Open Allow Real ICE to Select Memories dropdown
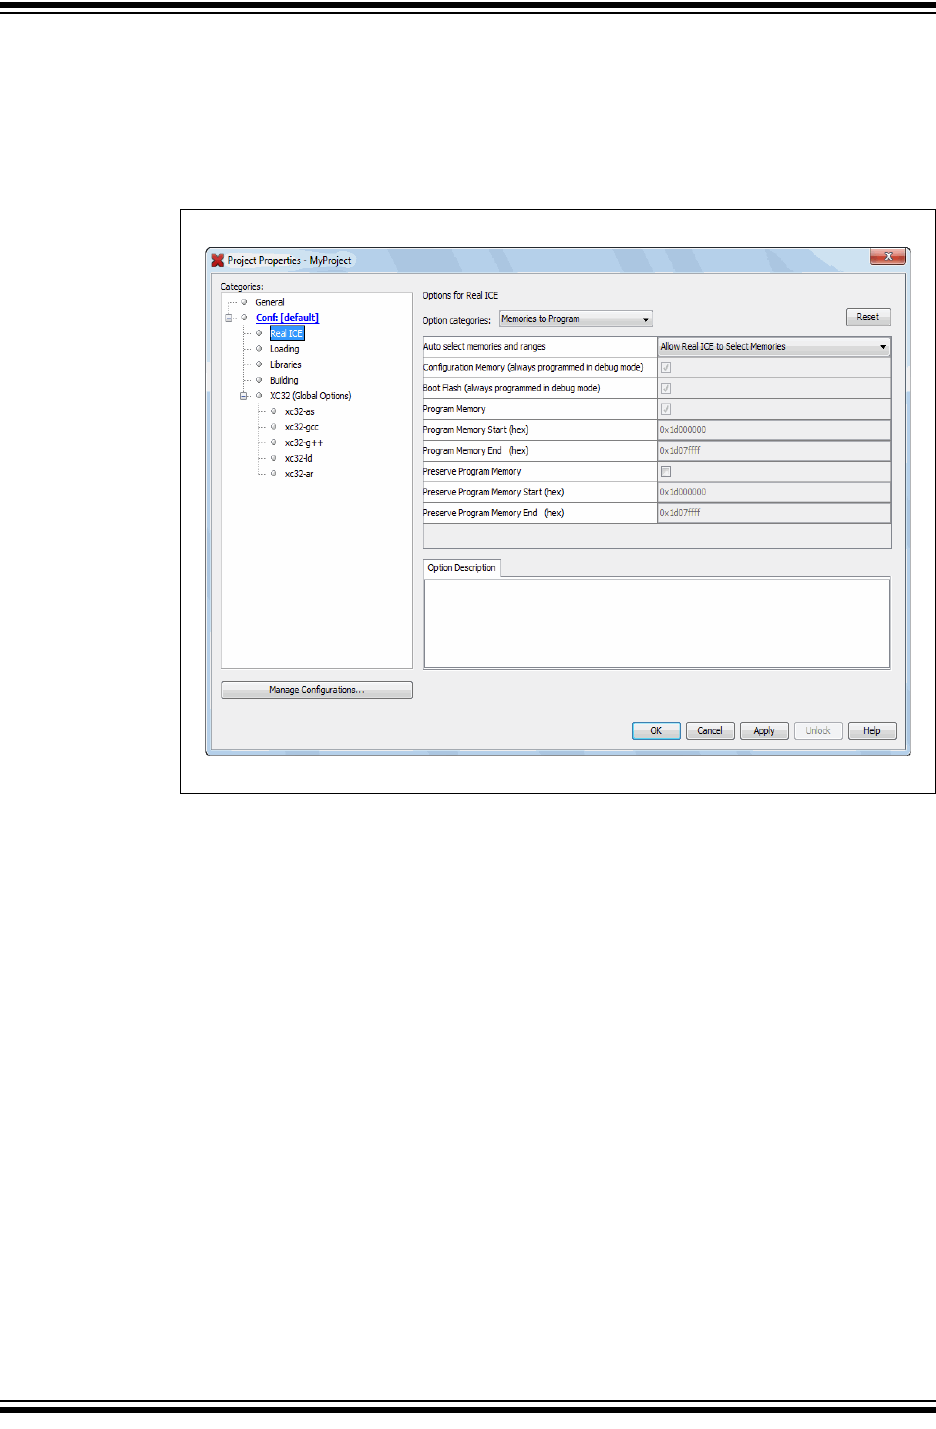The height and width of the screenshot is (1429, 936). tap(774, 347)
